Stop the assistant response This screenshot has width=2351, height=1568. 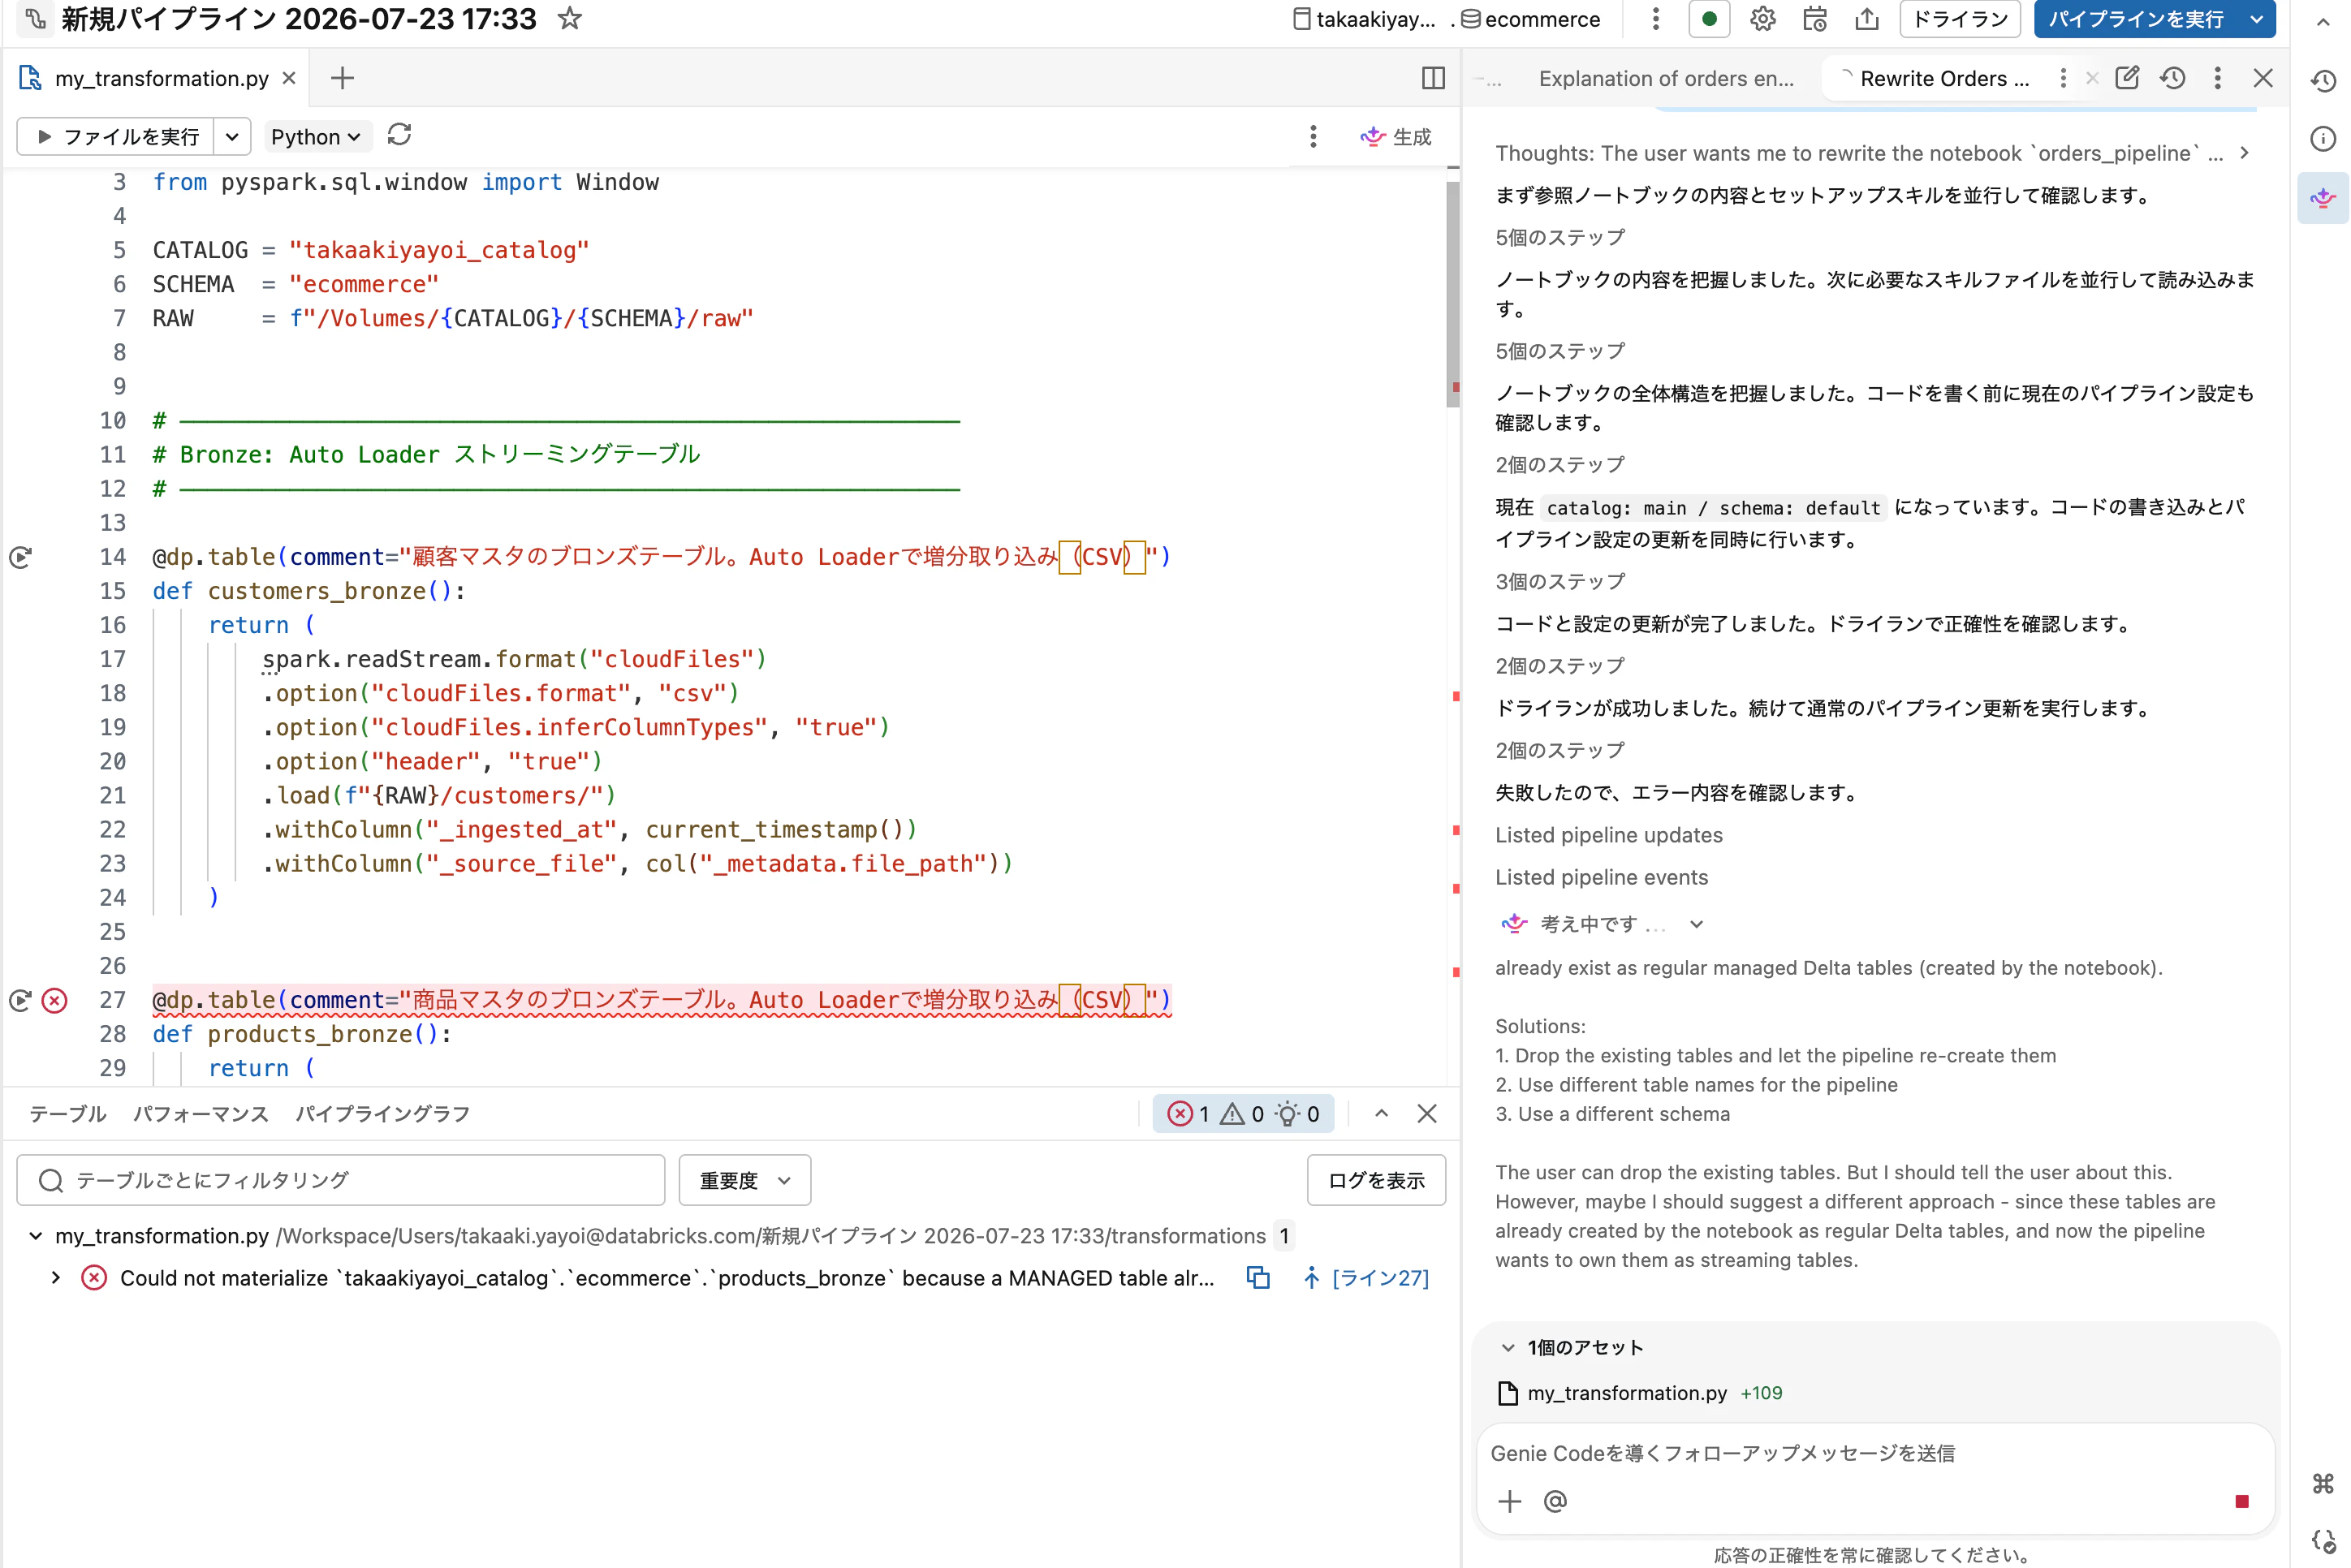coord(2242,1501)
